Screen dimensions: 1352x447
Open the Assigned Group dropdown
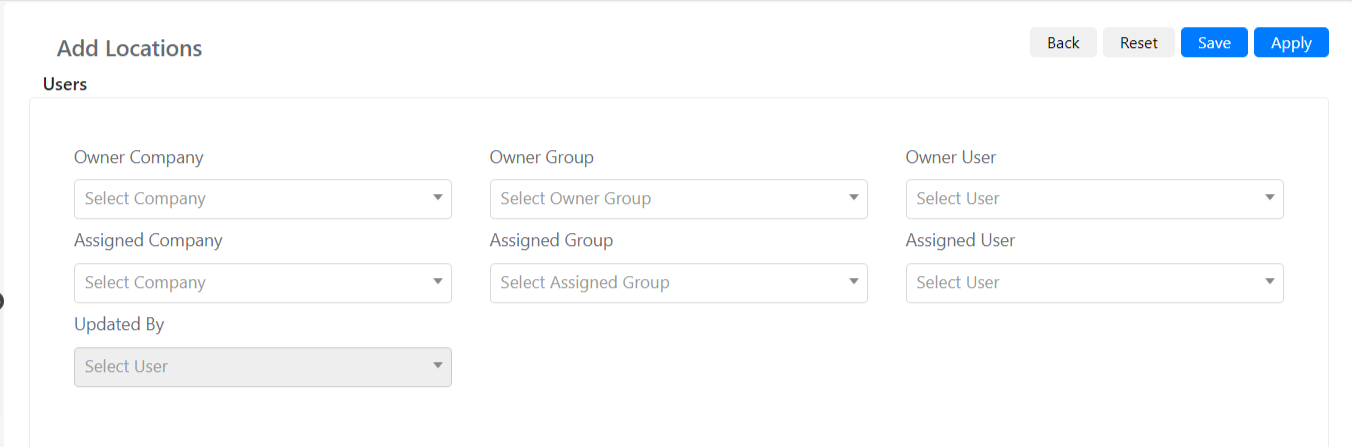(679, 283)
